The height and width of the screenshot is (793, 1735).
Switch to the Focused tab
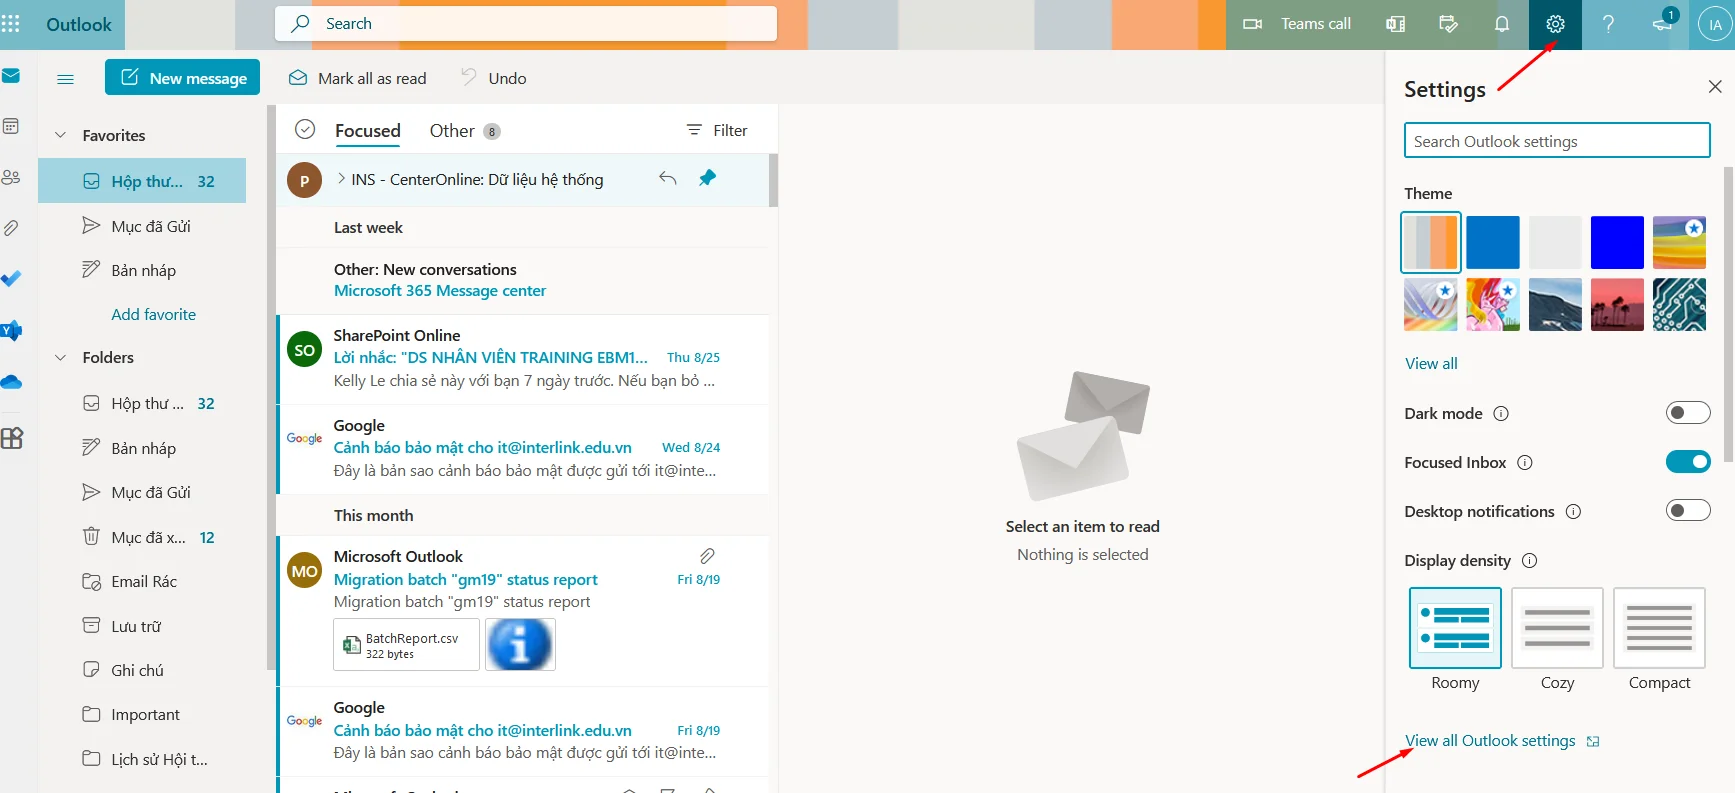coord(368,131)
